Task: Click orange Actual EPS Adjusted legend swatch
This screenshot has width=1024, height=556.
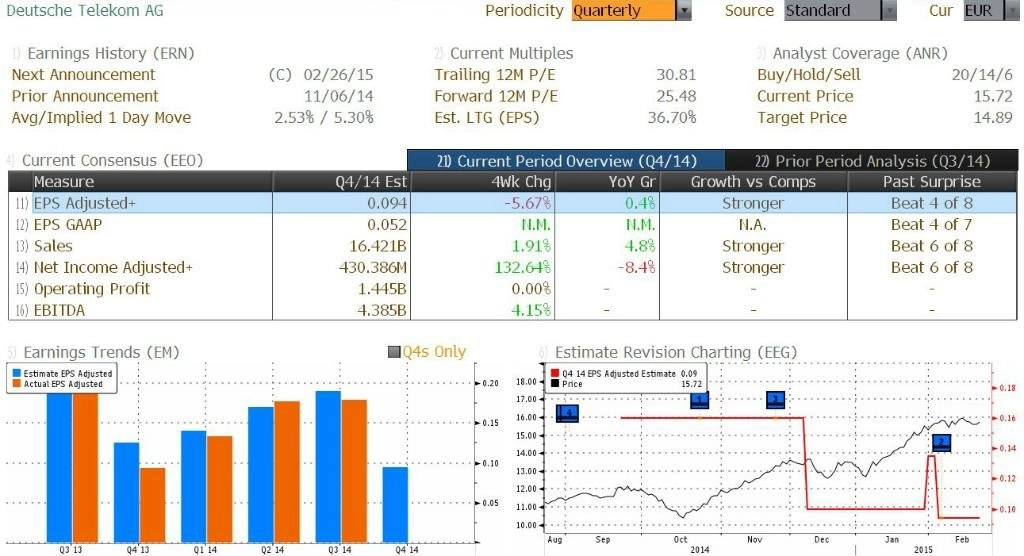Action: pos(16,384)
